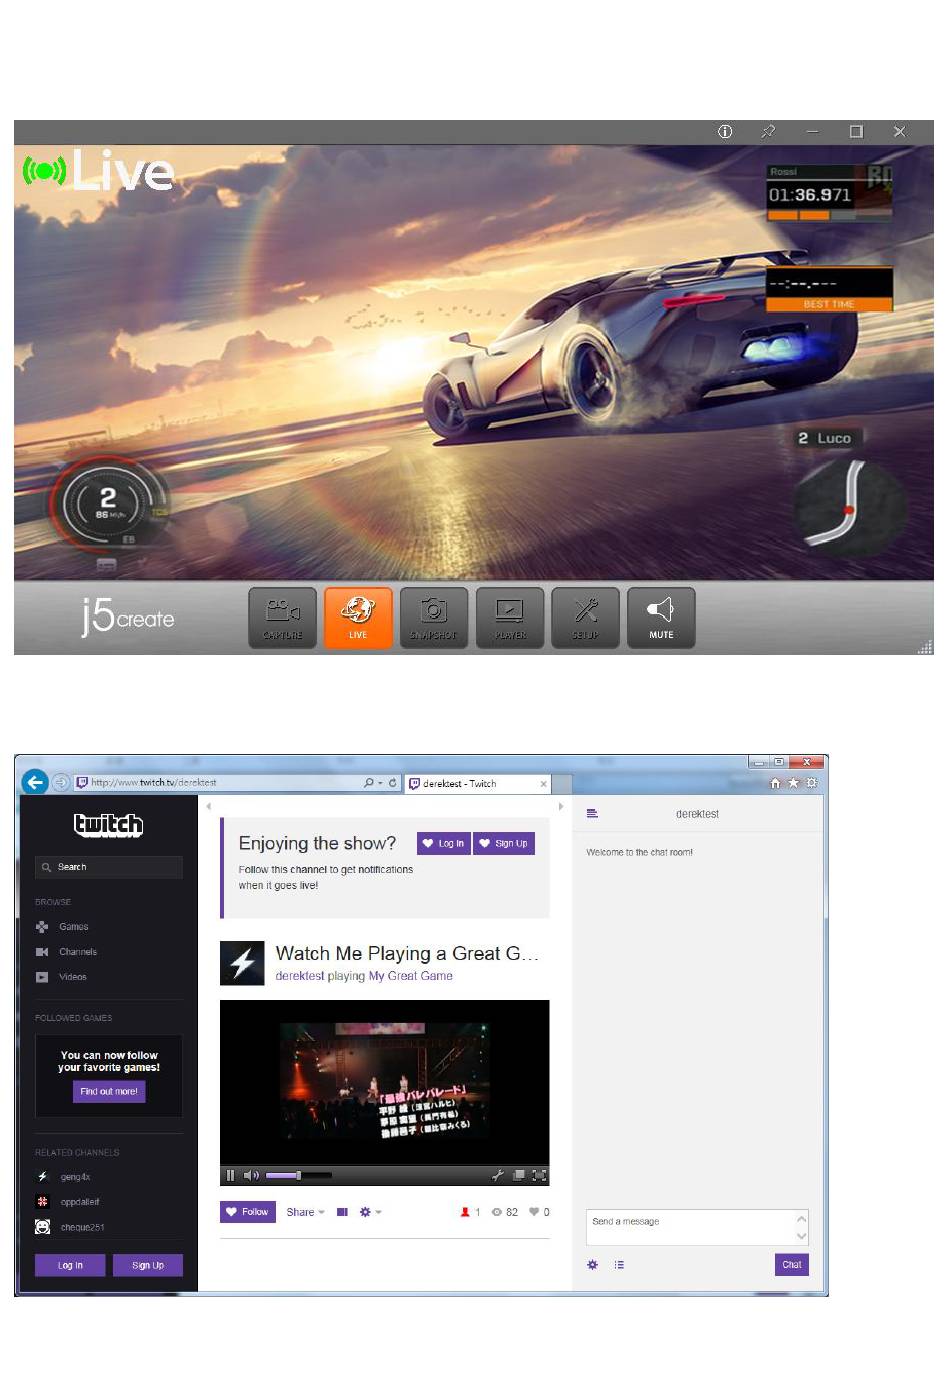Open the Capture mode in j5create
This screenshot has width=950, height=1397.
(x=282, y=618)
